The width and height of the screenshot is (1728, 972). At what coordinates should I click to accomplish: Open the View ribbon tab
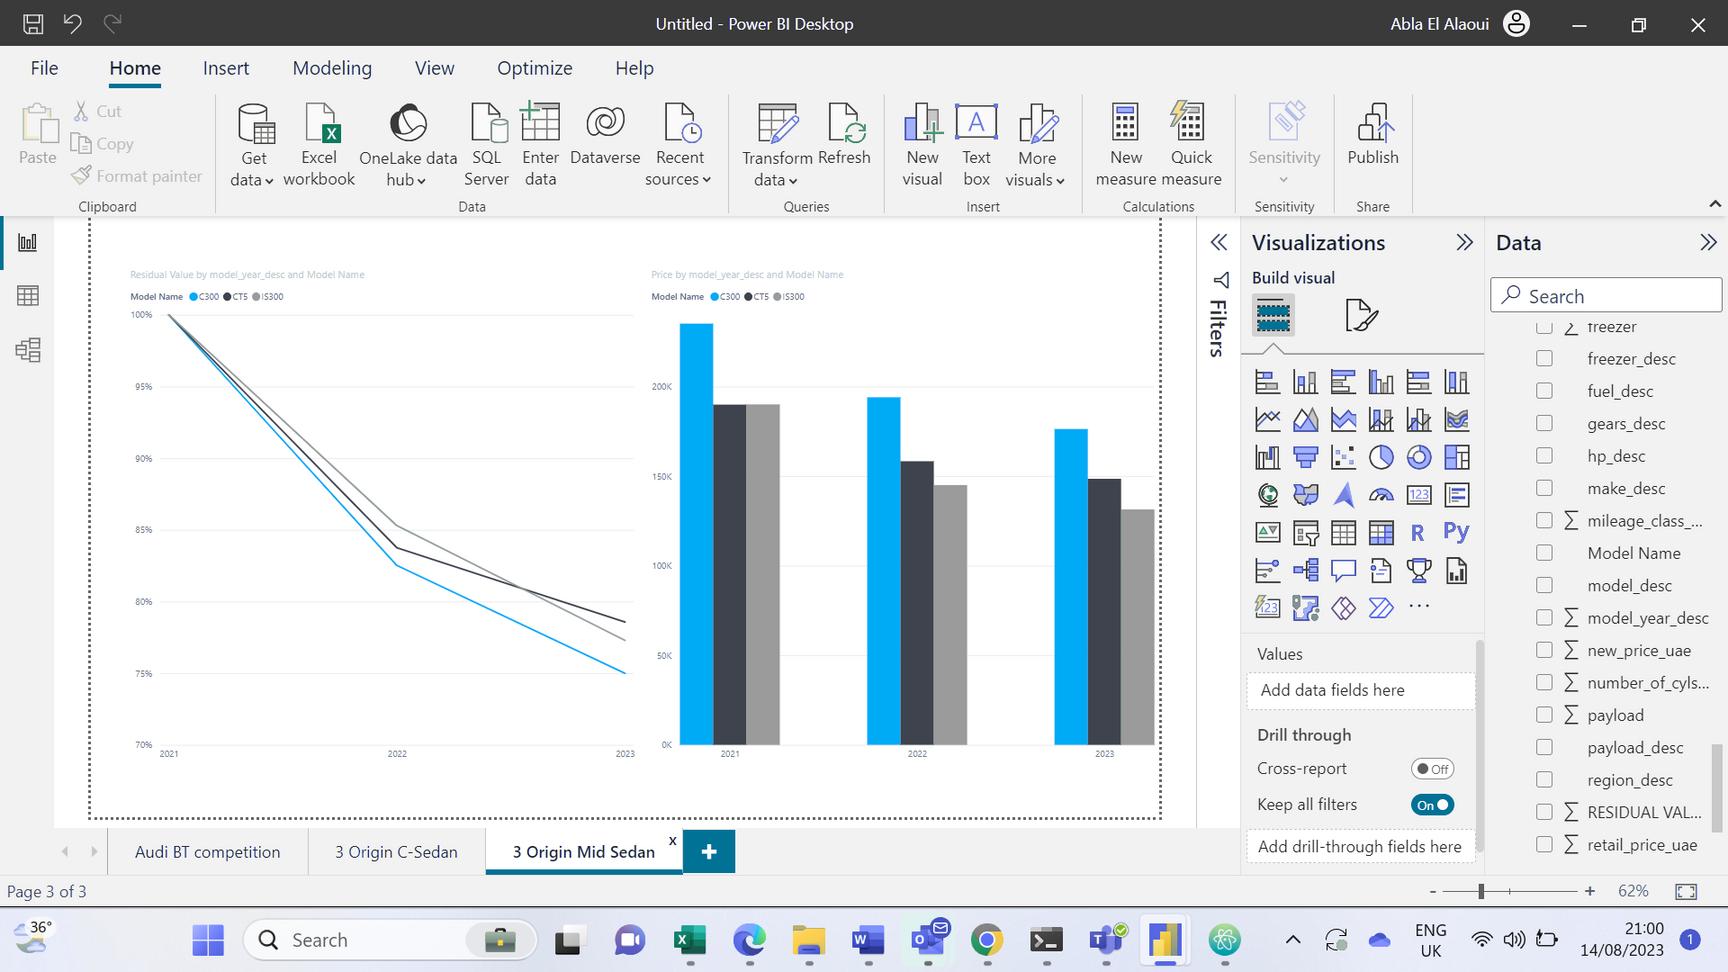pos(434,68)
